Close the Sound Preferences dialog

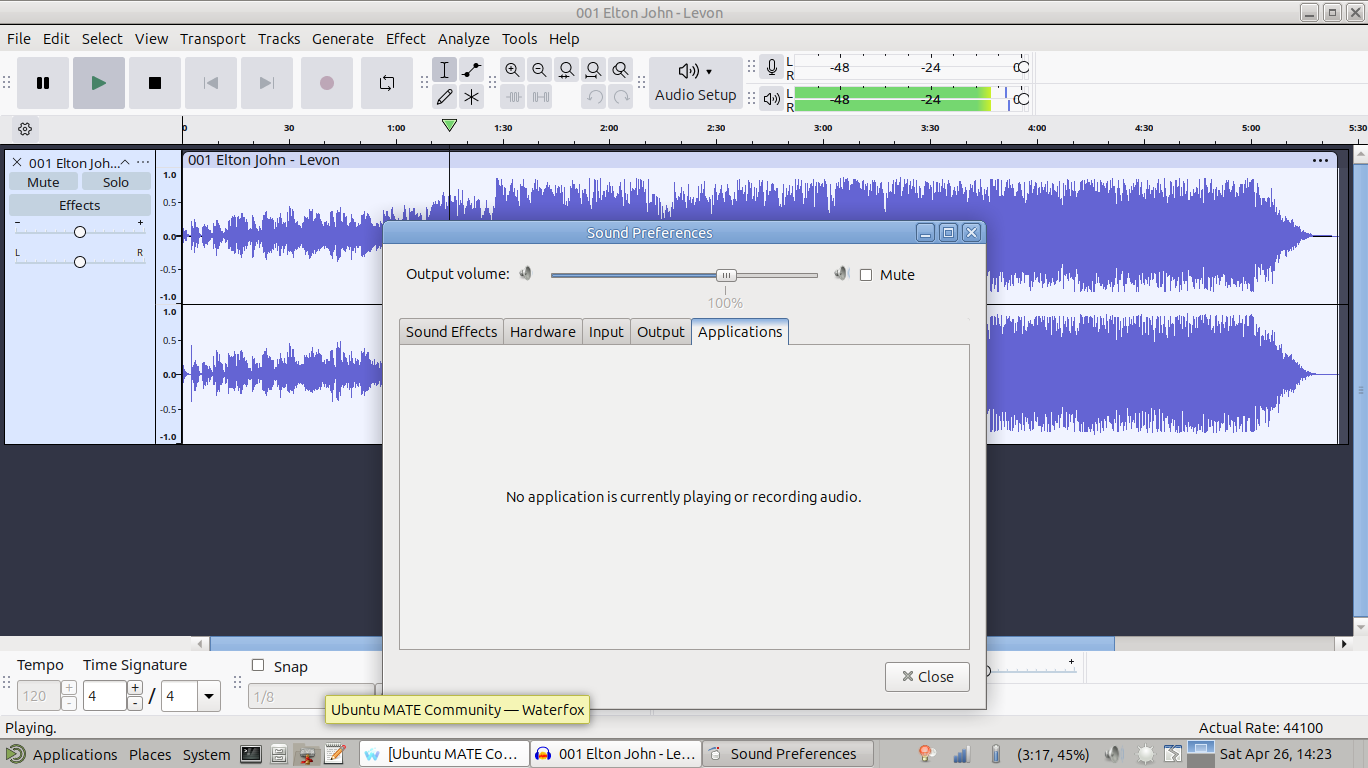point(927,677)
